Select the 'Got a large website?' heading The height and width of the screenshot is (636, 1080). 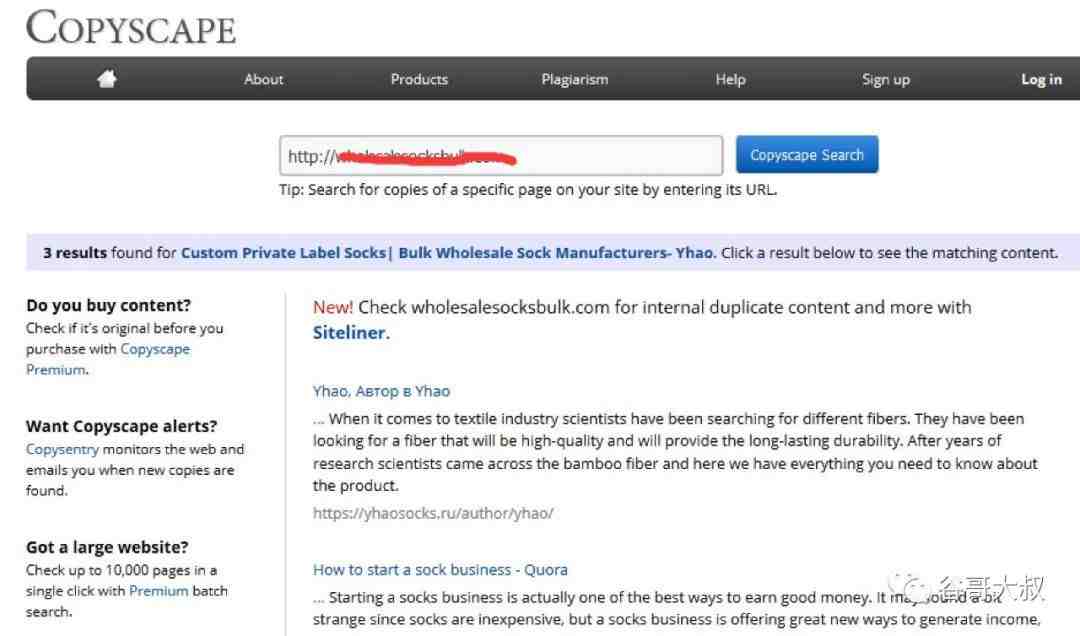tap(107, 547)
